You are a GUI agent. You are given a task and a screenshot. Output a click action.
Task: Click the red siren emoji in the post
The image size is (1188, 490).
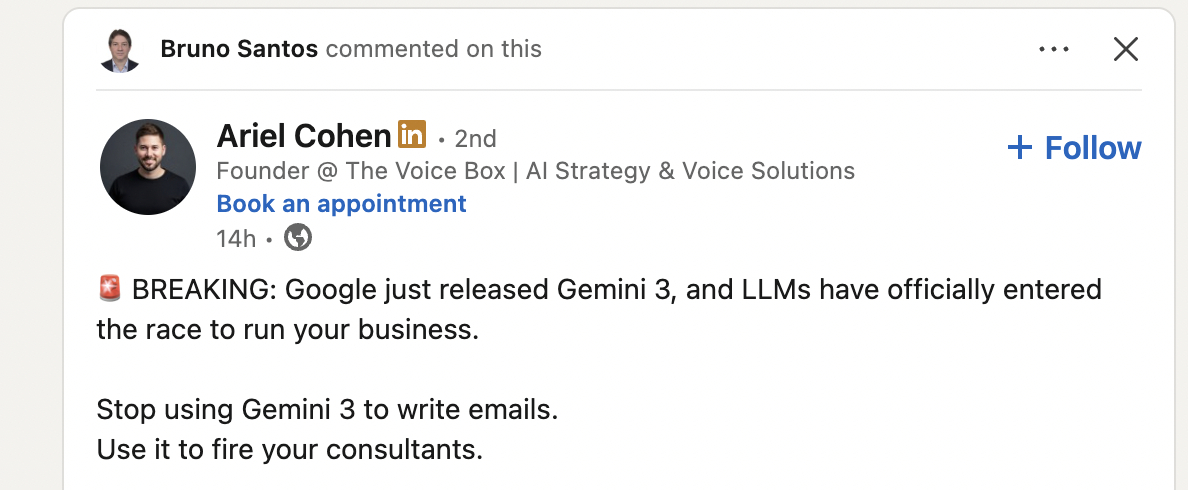(110, 290)
